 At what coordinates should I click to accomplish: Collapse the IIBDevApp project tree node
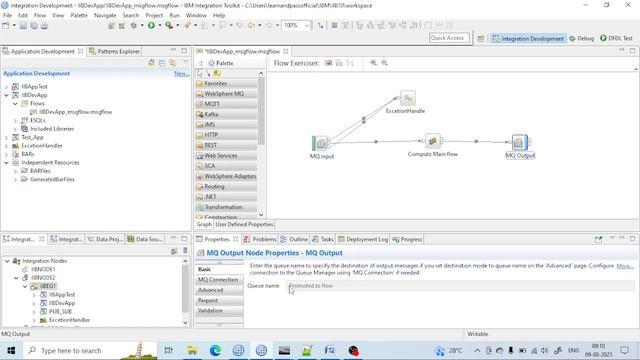pos(6,95)
